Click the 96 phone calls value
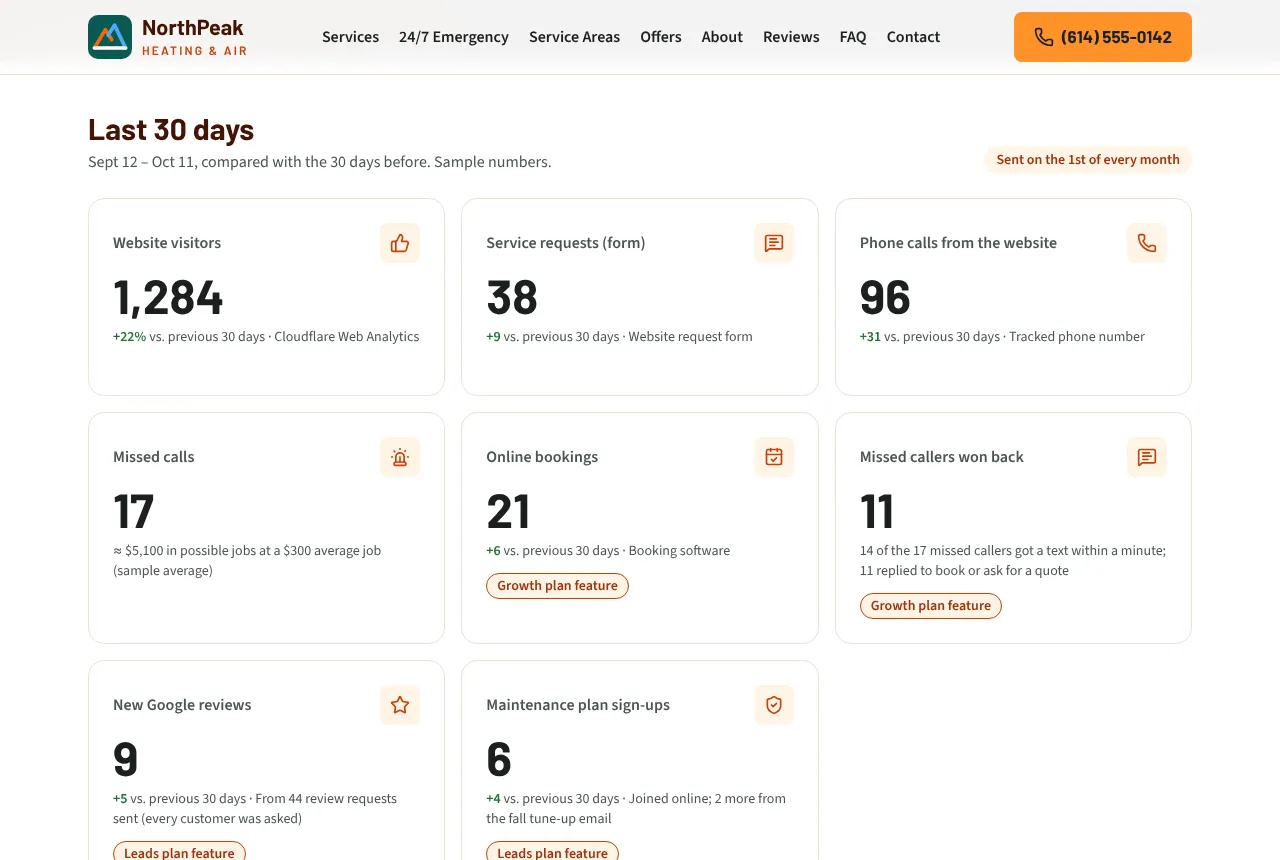Viewport: 1280px width, 860px height. 885,297
